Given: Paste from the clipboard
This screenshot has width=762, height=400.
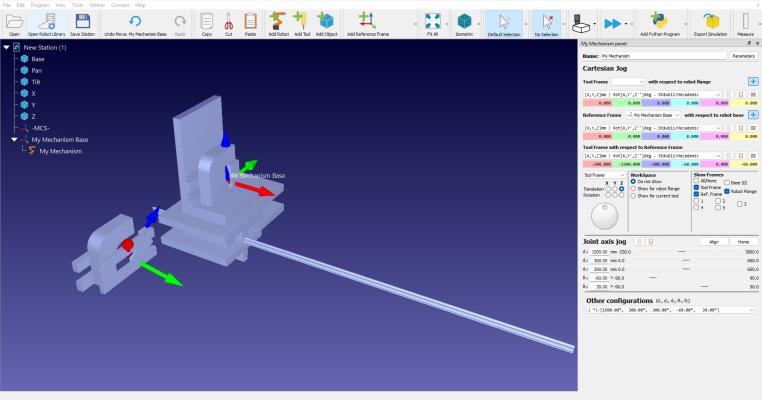Looking at the screenshot, I should pos(250,24).
